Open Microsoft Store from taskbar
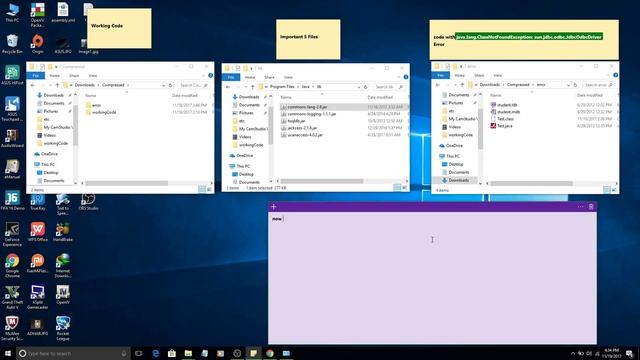This screenshot has width=640, height=360. pyautogui.click(x=172, y=353)
